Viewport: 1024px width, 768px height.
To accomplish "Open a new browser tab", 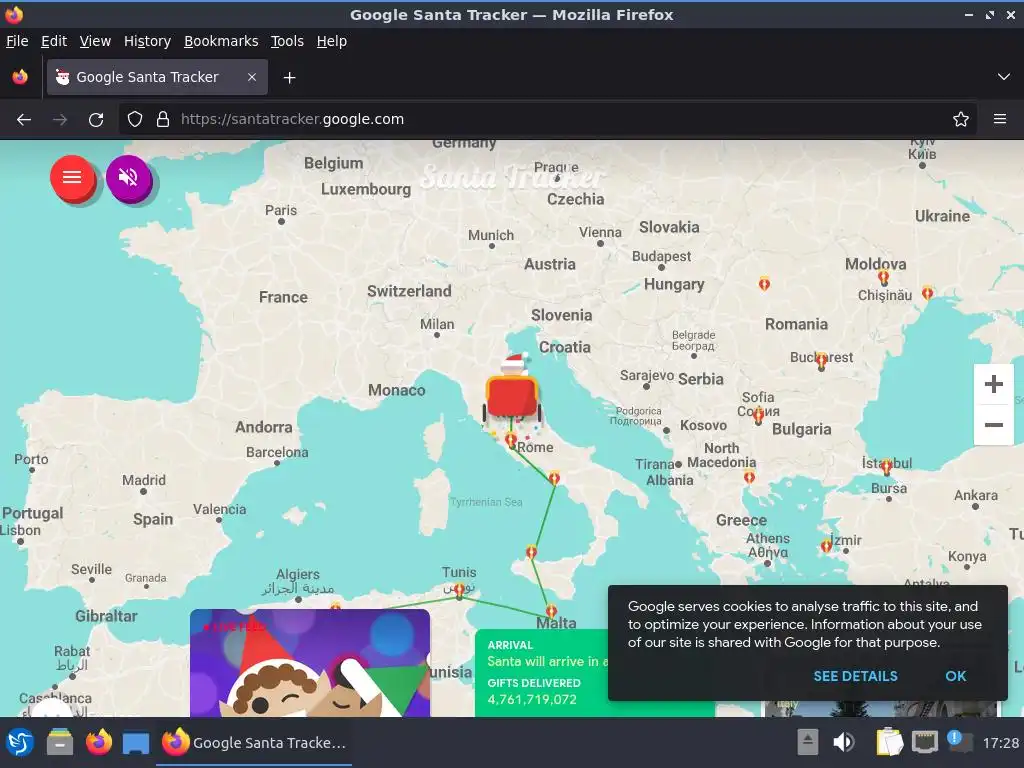I will pos(289,78).
